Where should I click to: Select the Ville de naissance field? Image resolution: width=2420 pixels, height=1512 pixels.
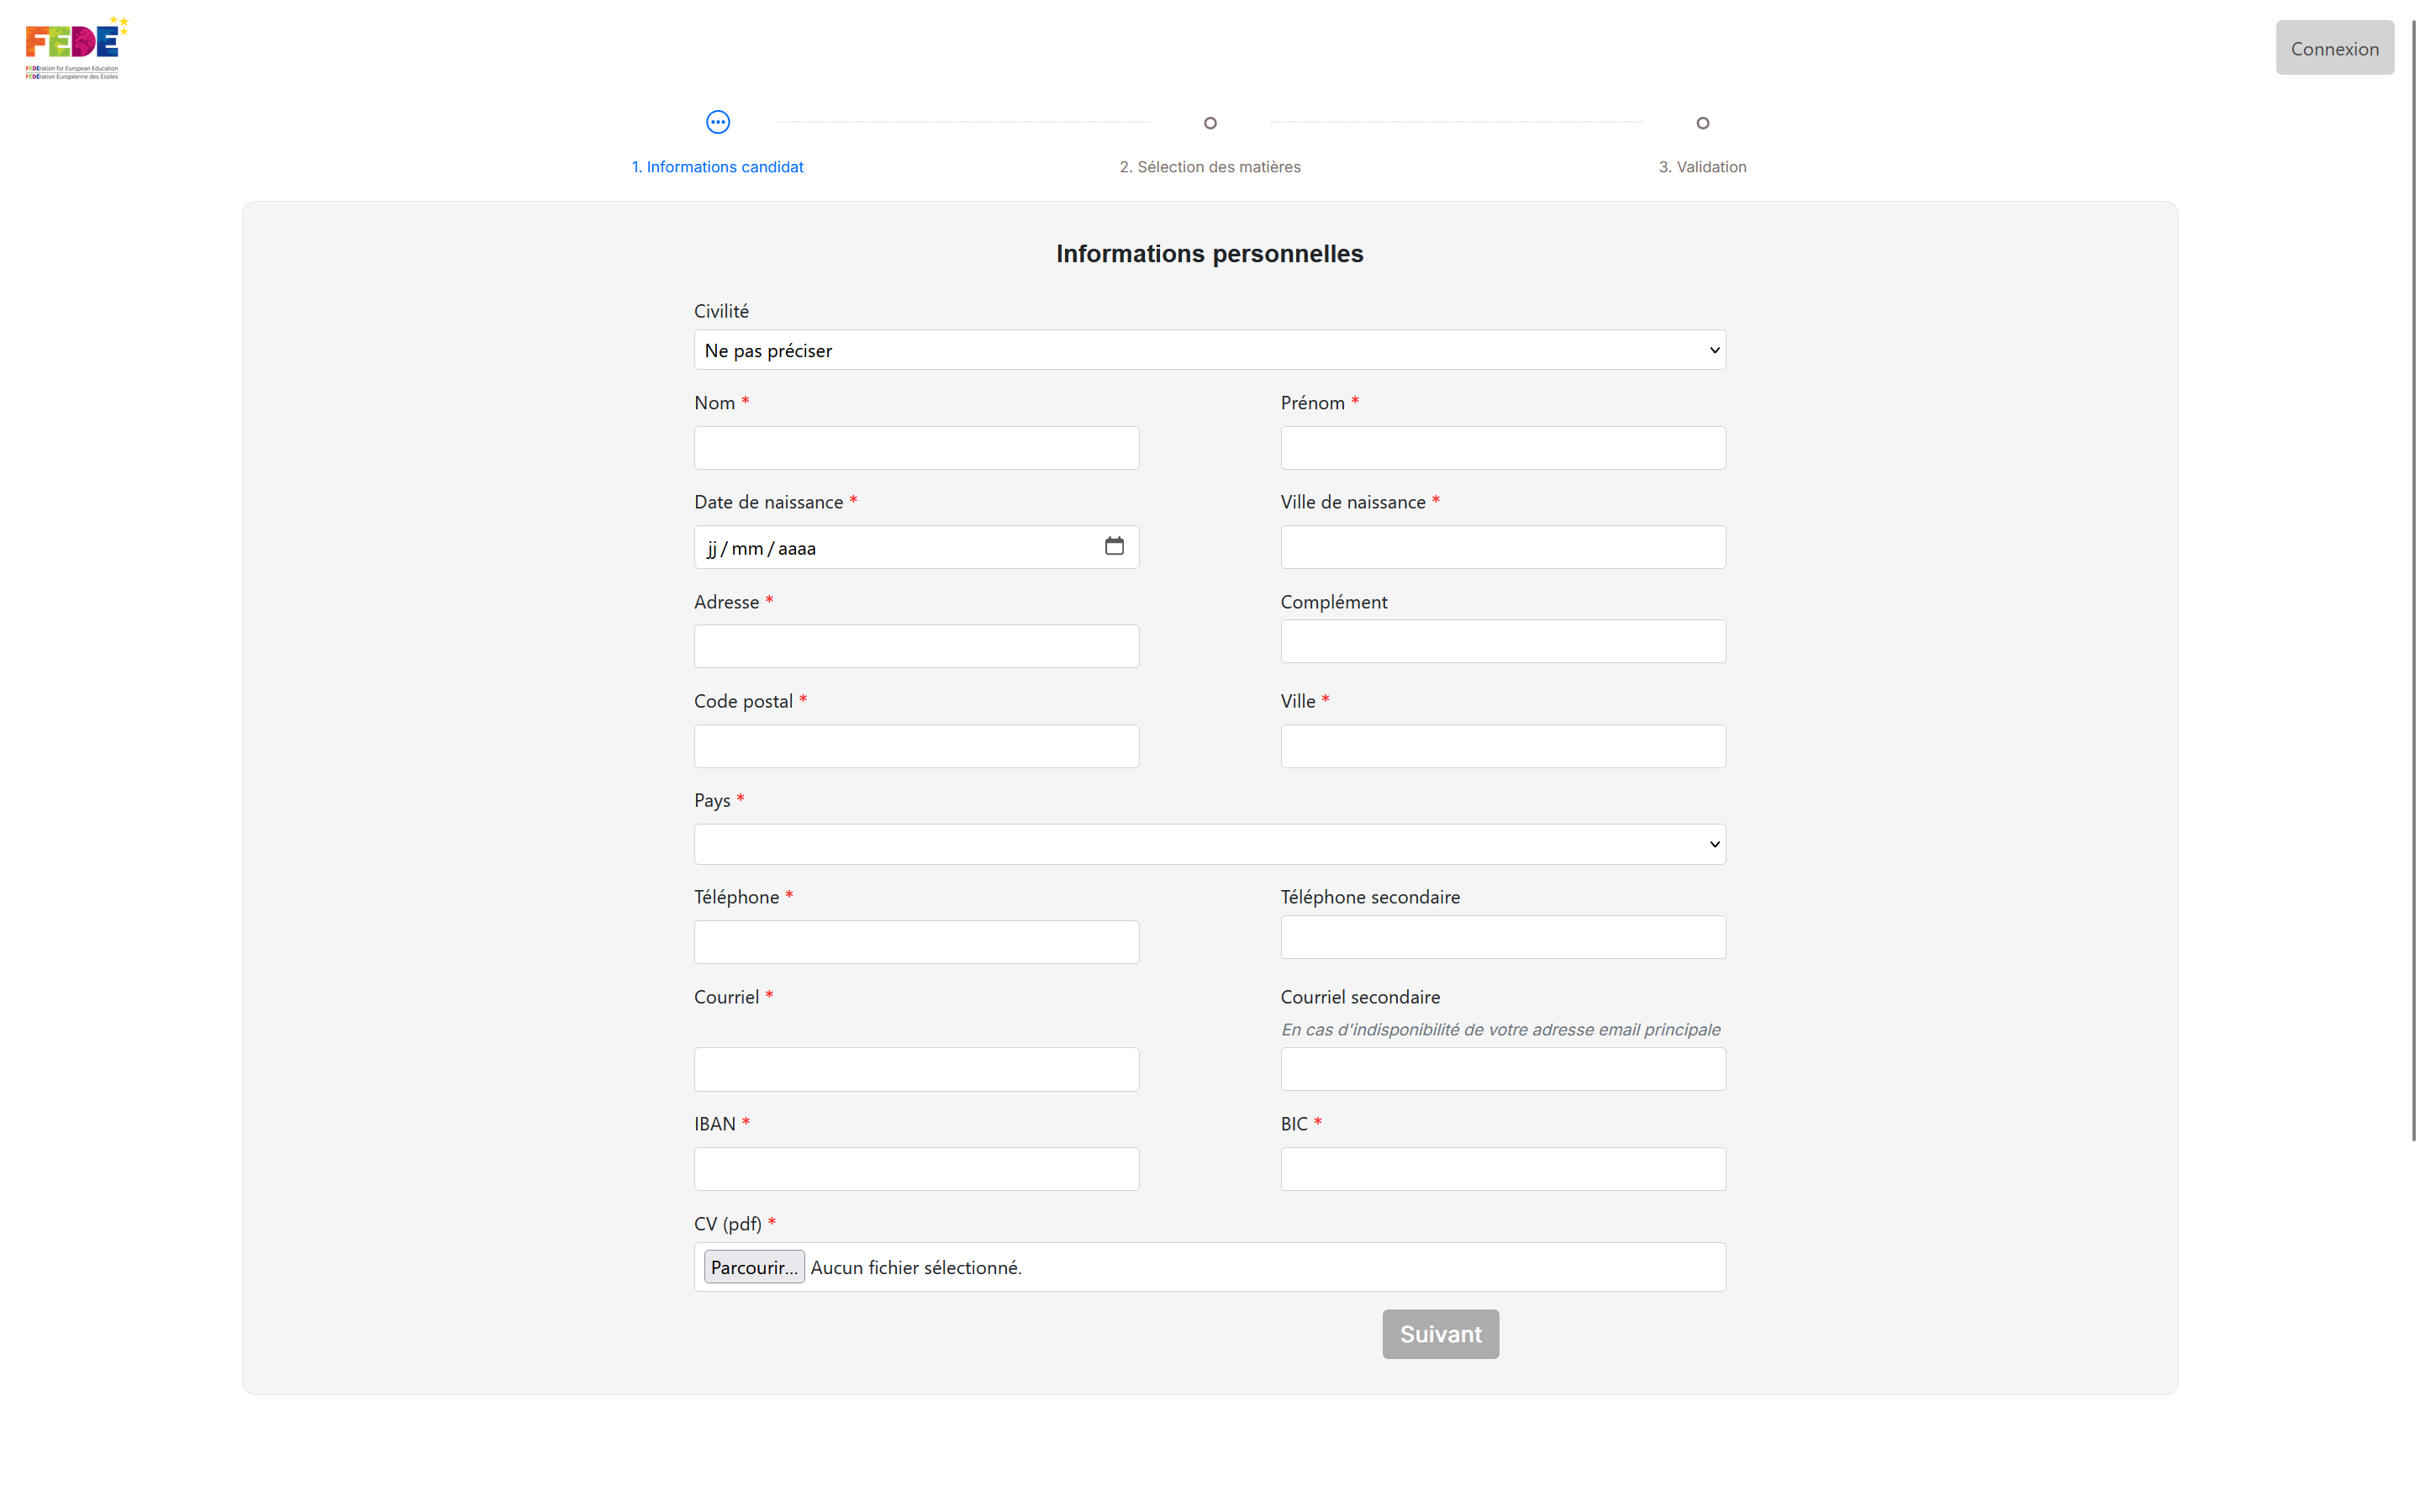[1502, 547]
